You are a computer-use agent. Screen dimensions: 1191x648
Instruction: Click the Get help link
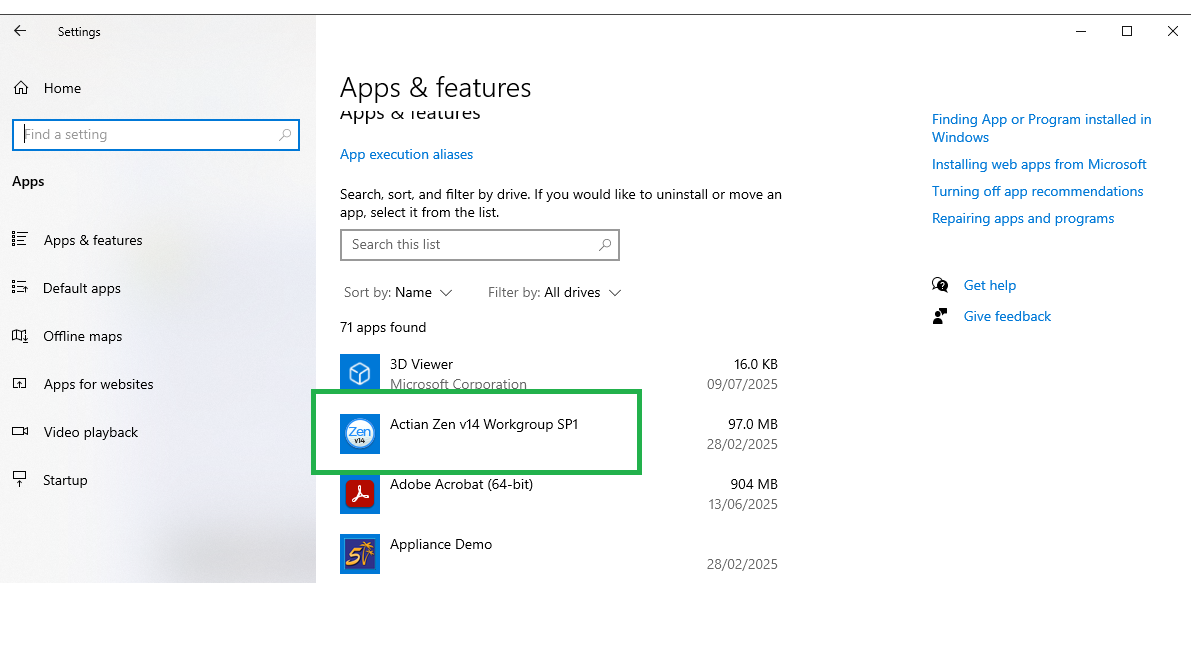tap(990, 285)
